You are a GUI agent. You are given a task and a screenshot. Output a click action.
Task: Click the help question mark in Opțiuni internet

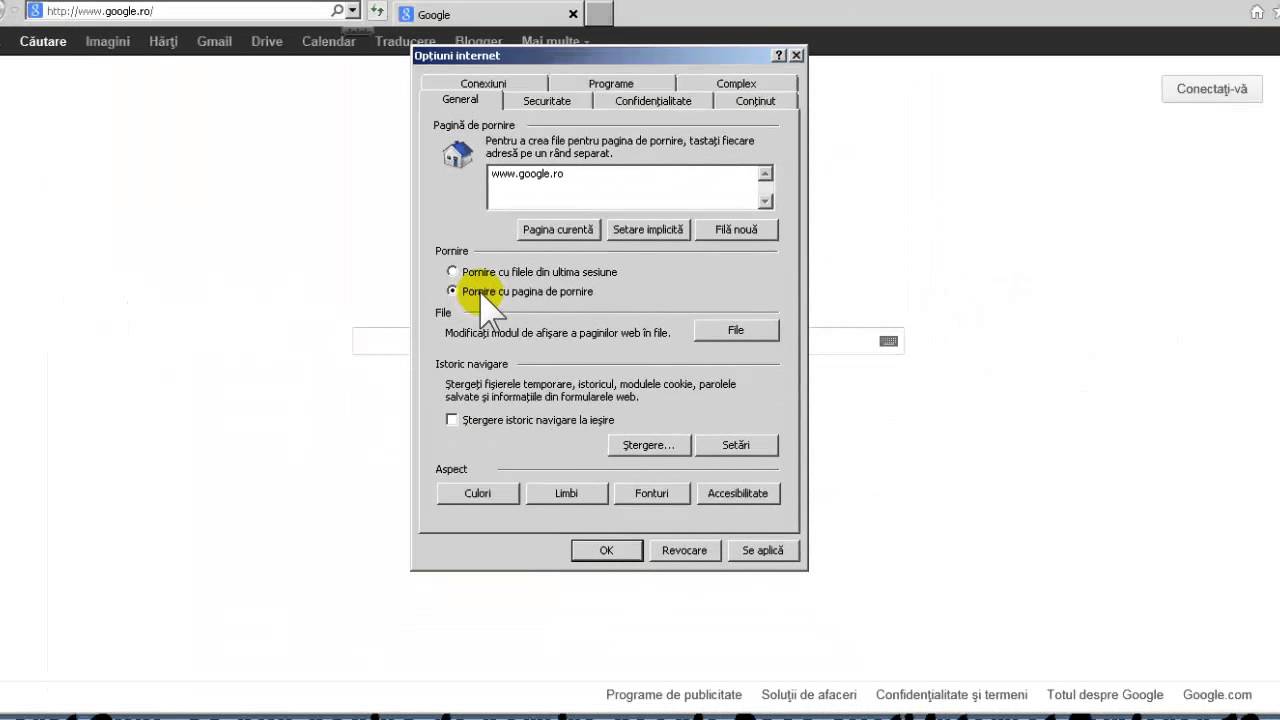pyautogui.click(x=780, y=56)
